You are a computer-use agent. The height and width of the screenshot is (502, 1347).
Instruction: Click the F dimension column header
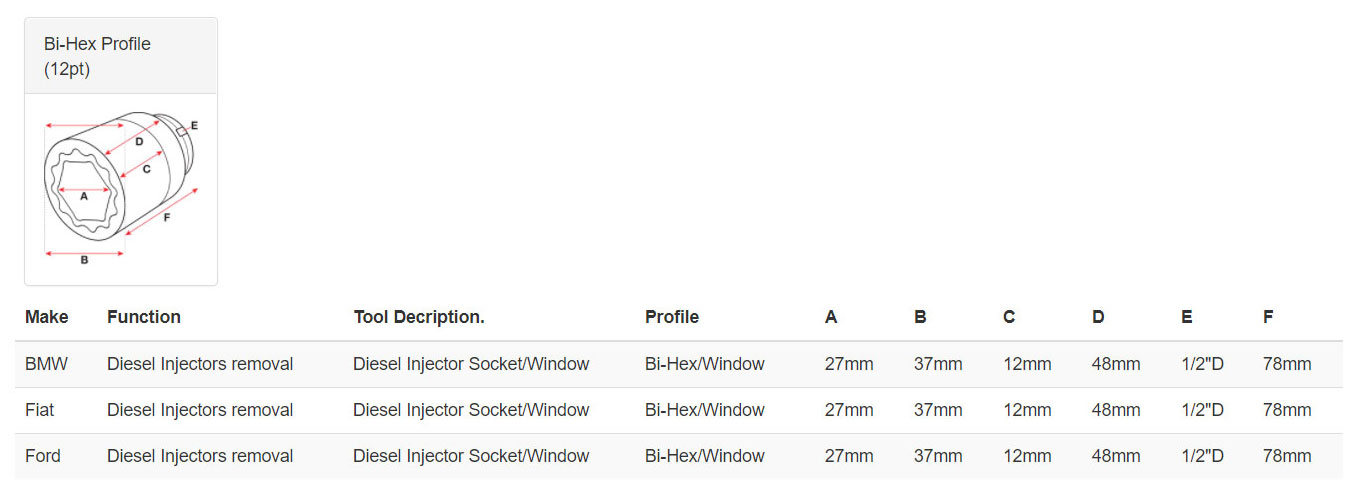(x=1268, y=317)
